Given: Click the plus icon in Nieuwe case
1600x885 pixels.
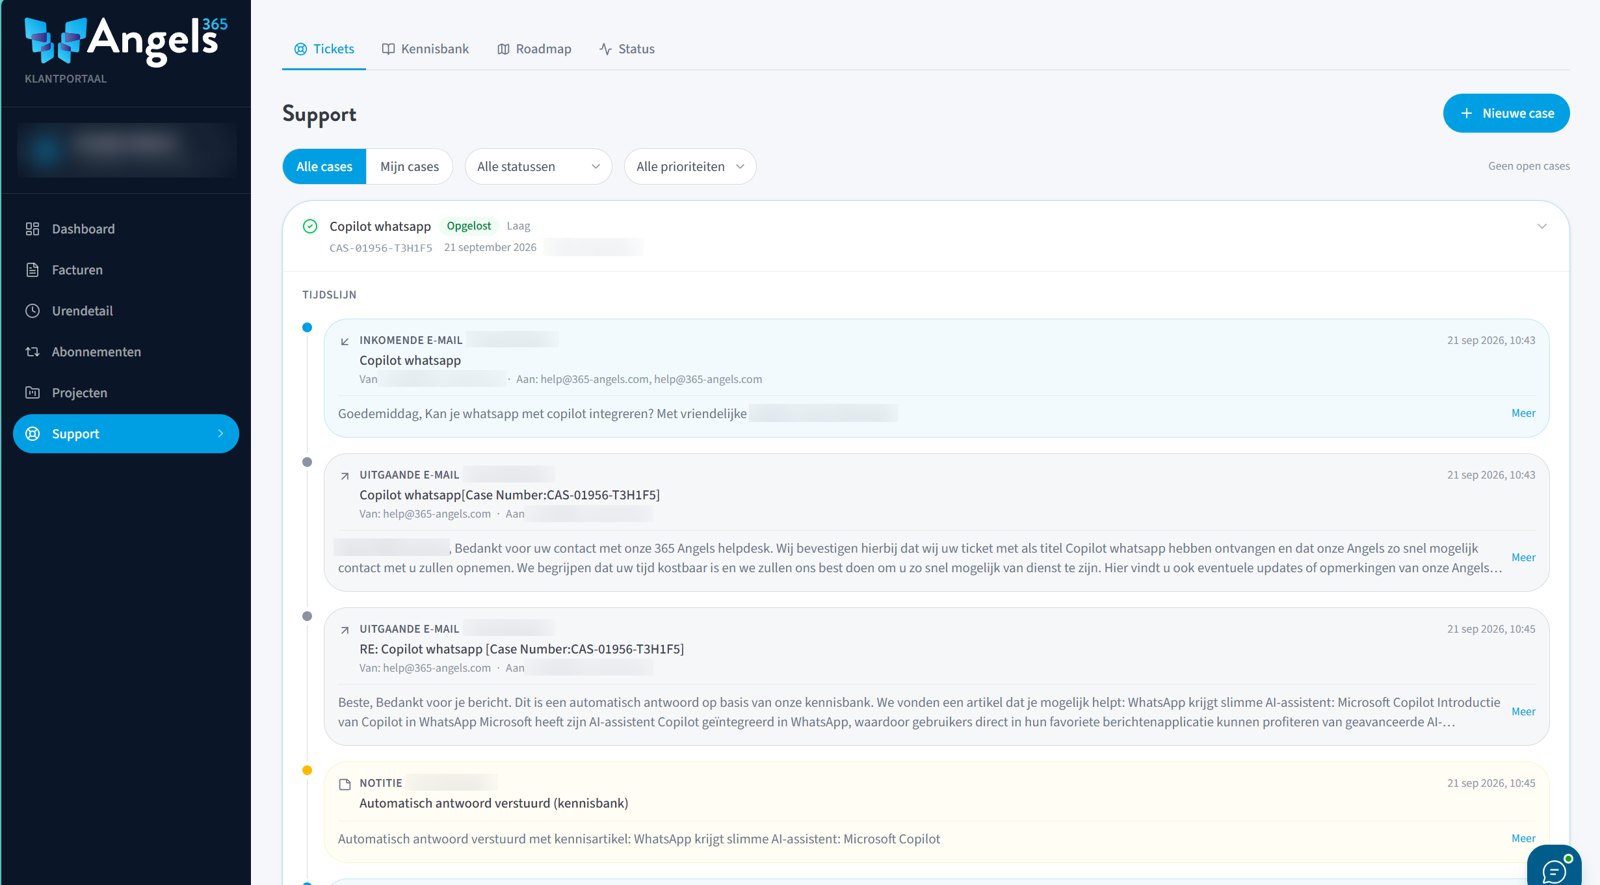Looking at the screenshot, I should click(x=1466, y=113).
